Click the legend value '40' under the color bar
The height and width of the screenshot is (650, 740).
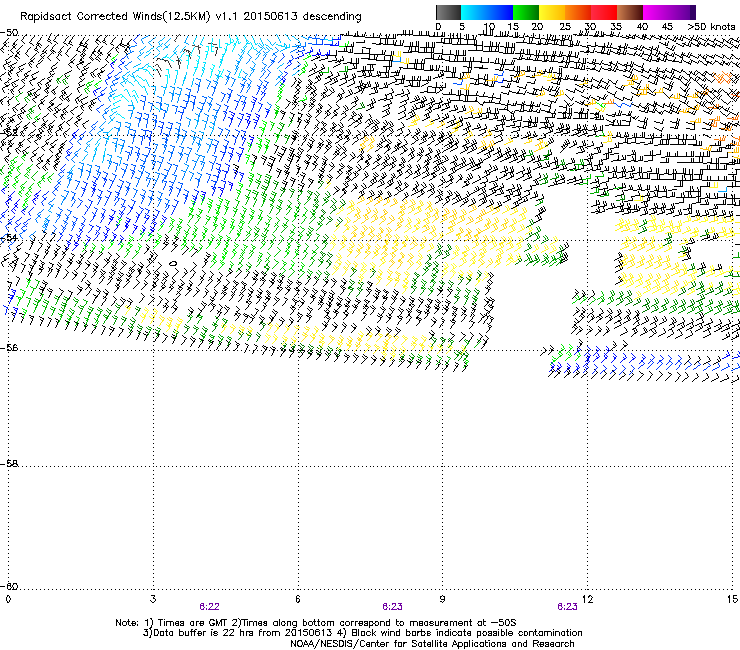coord(642,27)
